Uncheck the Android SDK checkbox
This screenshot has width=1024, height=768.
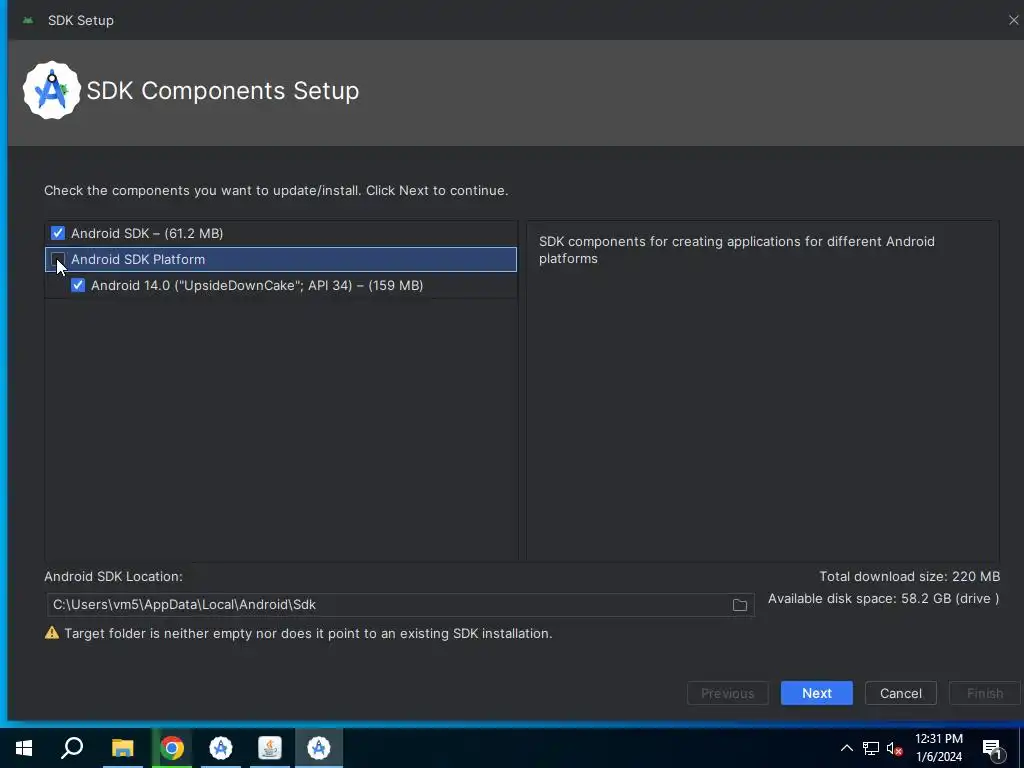(58, 233)
